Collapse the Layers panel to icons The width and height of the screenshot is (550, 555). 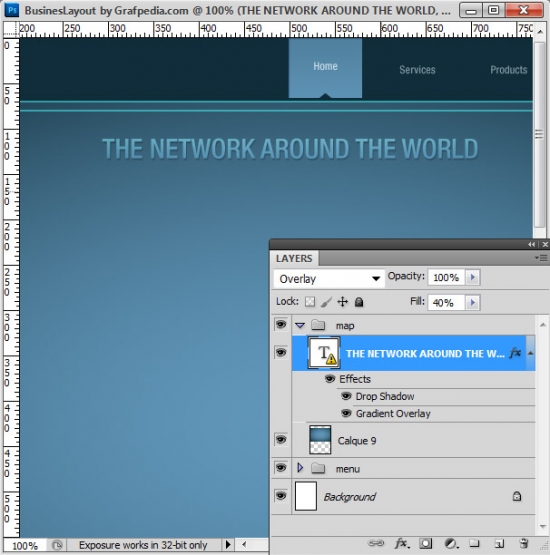(531, 244)
